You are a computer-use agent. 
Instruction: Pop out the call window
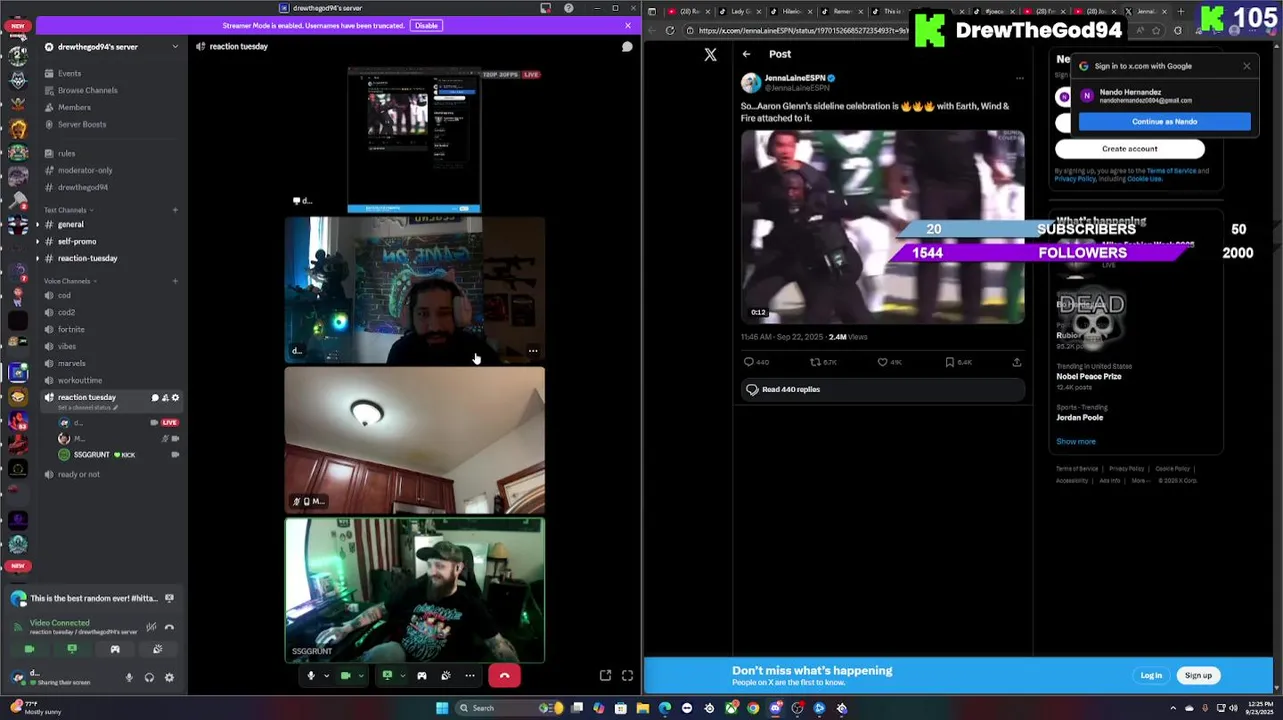click(x=606, y=676)
